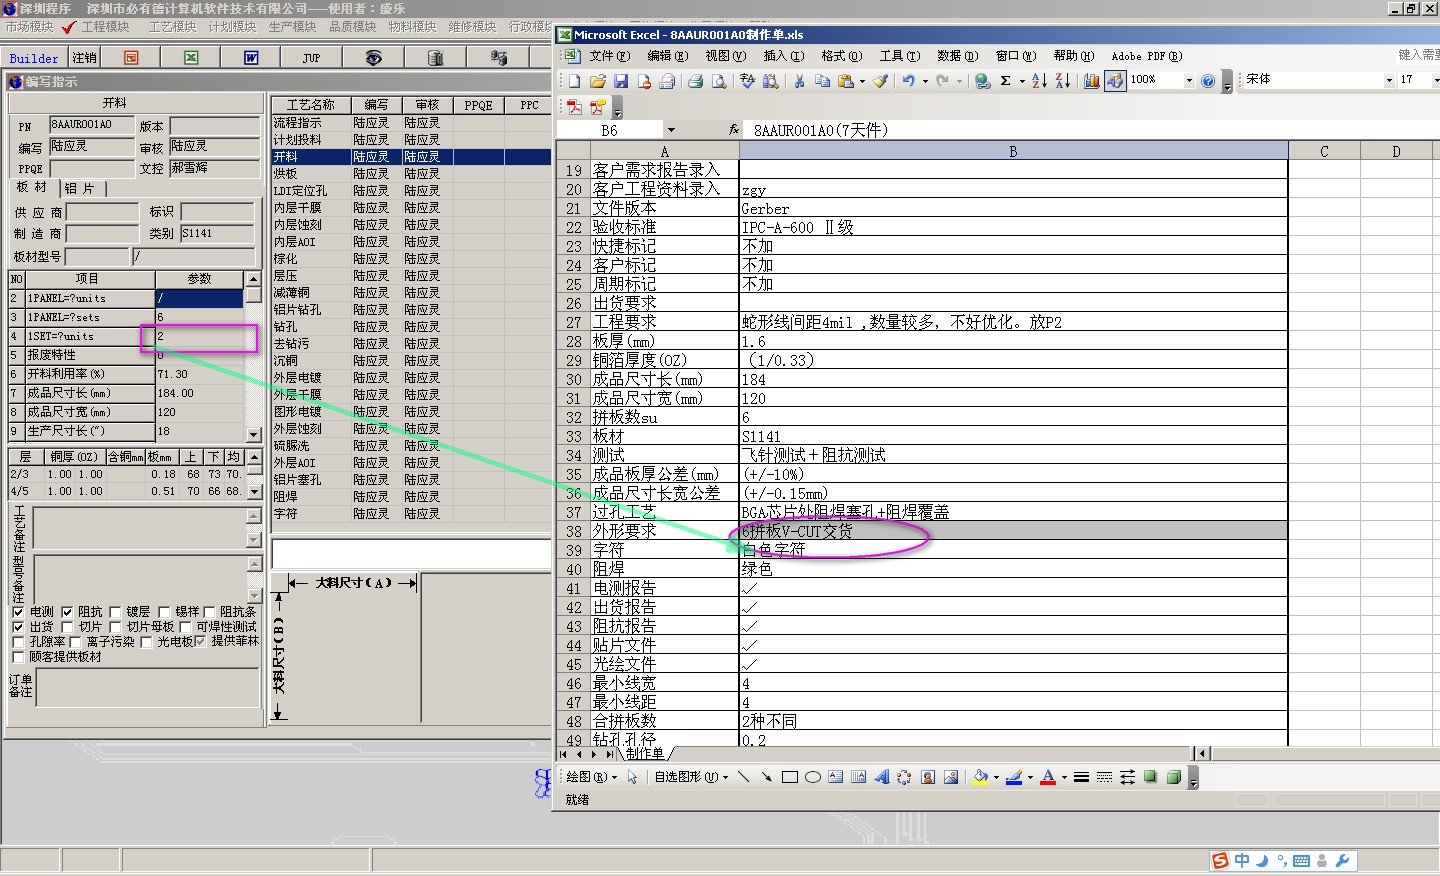The image size is (1440, 876).
Task: Open the 绘图 drawing menu dropdown
Action: pyautogui.click(x=591, y=777)
